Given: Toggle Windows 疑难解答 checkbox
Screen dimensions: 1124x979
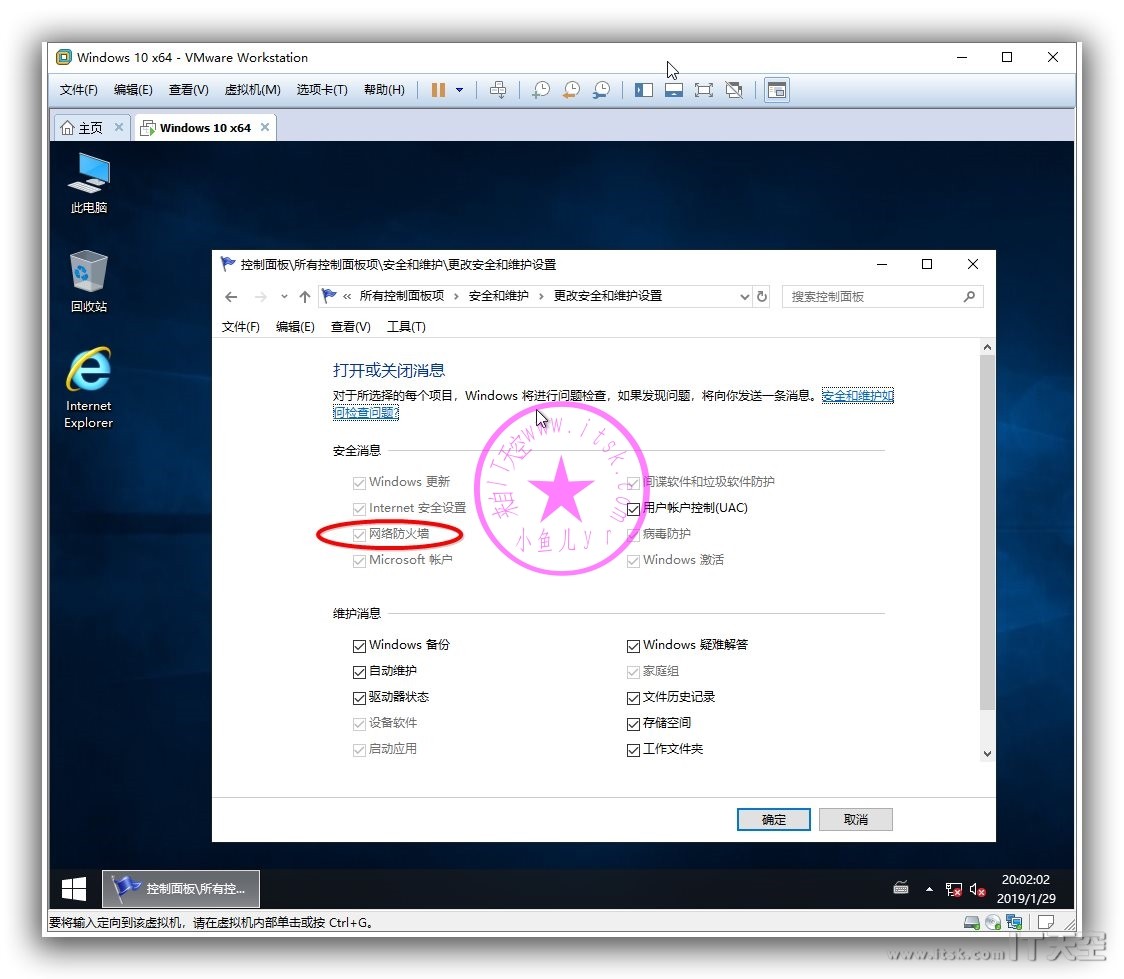Looking at the screenshot, I should pos(633,646).
